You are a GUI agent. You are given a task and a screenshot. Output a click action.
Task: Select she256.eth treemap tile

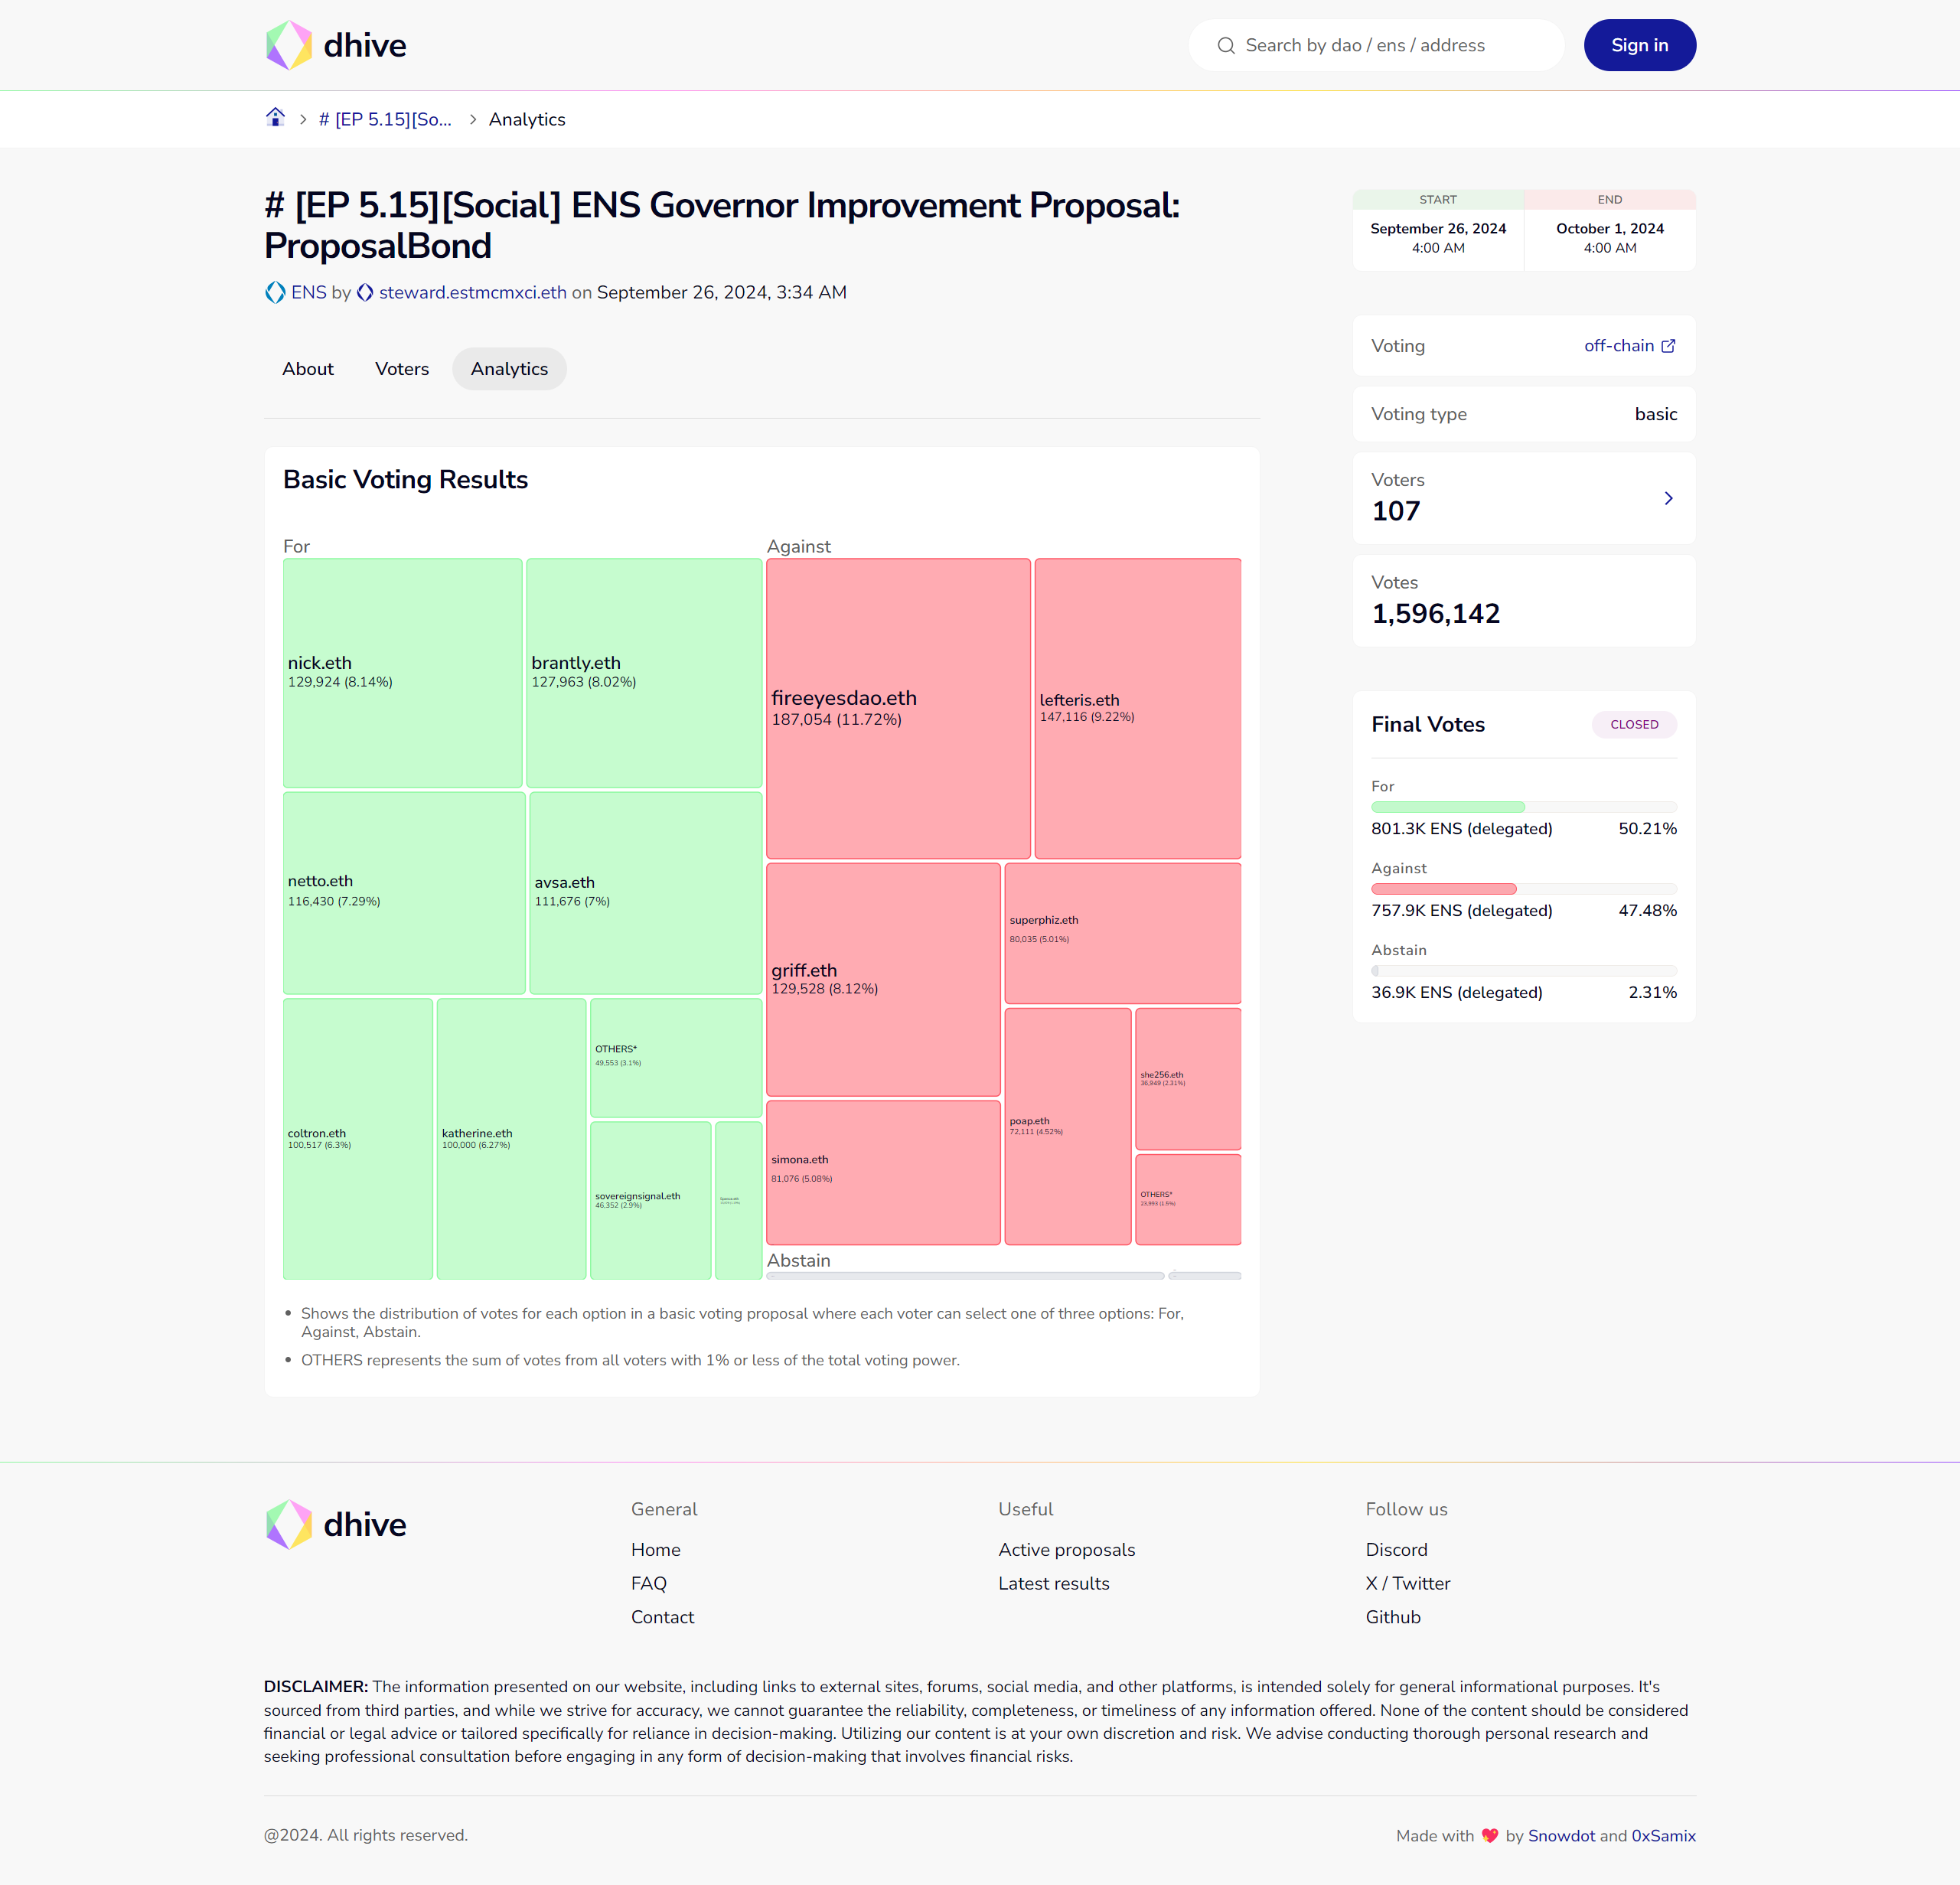1188,1079
